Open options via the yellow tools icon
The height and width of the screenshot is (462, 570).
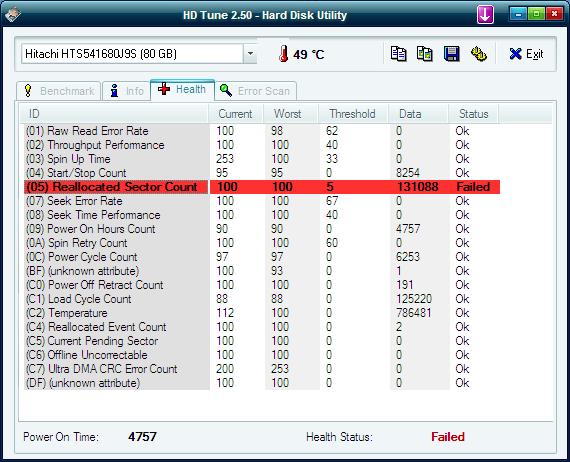click(x=478, y=54)
